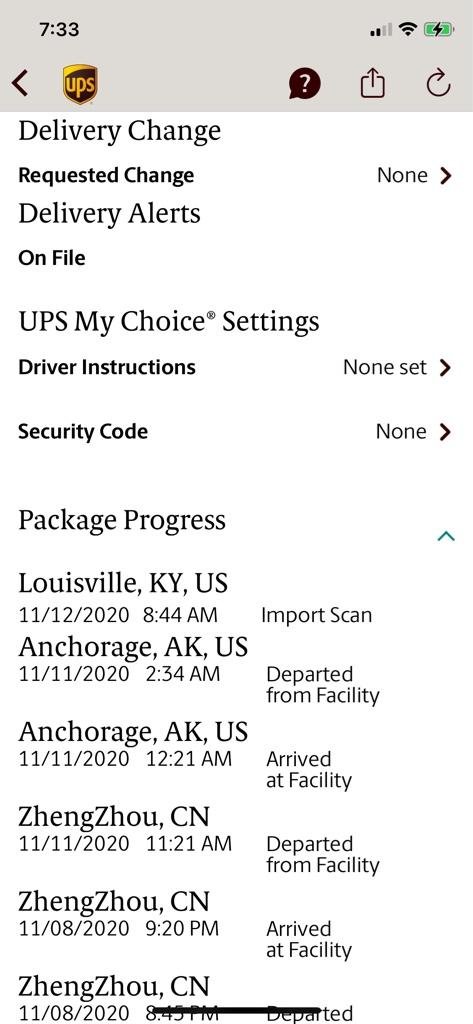Tap the share icon

pyautogui.click(x=373, y=83)
